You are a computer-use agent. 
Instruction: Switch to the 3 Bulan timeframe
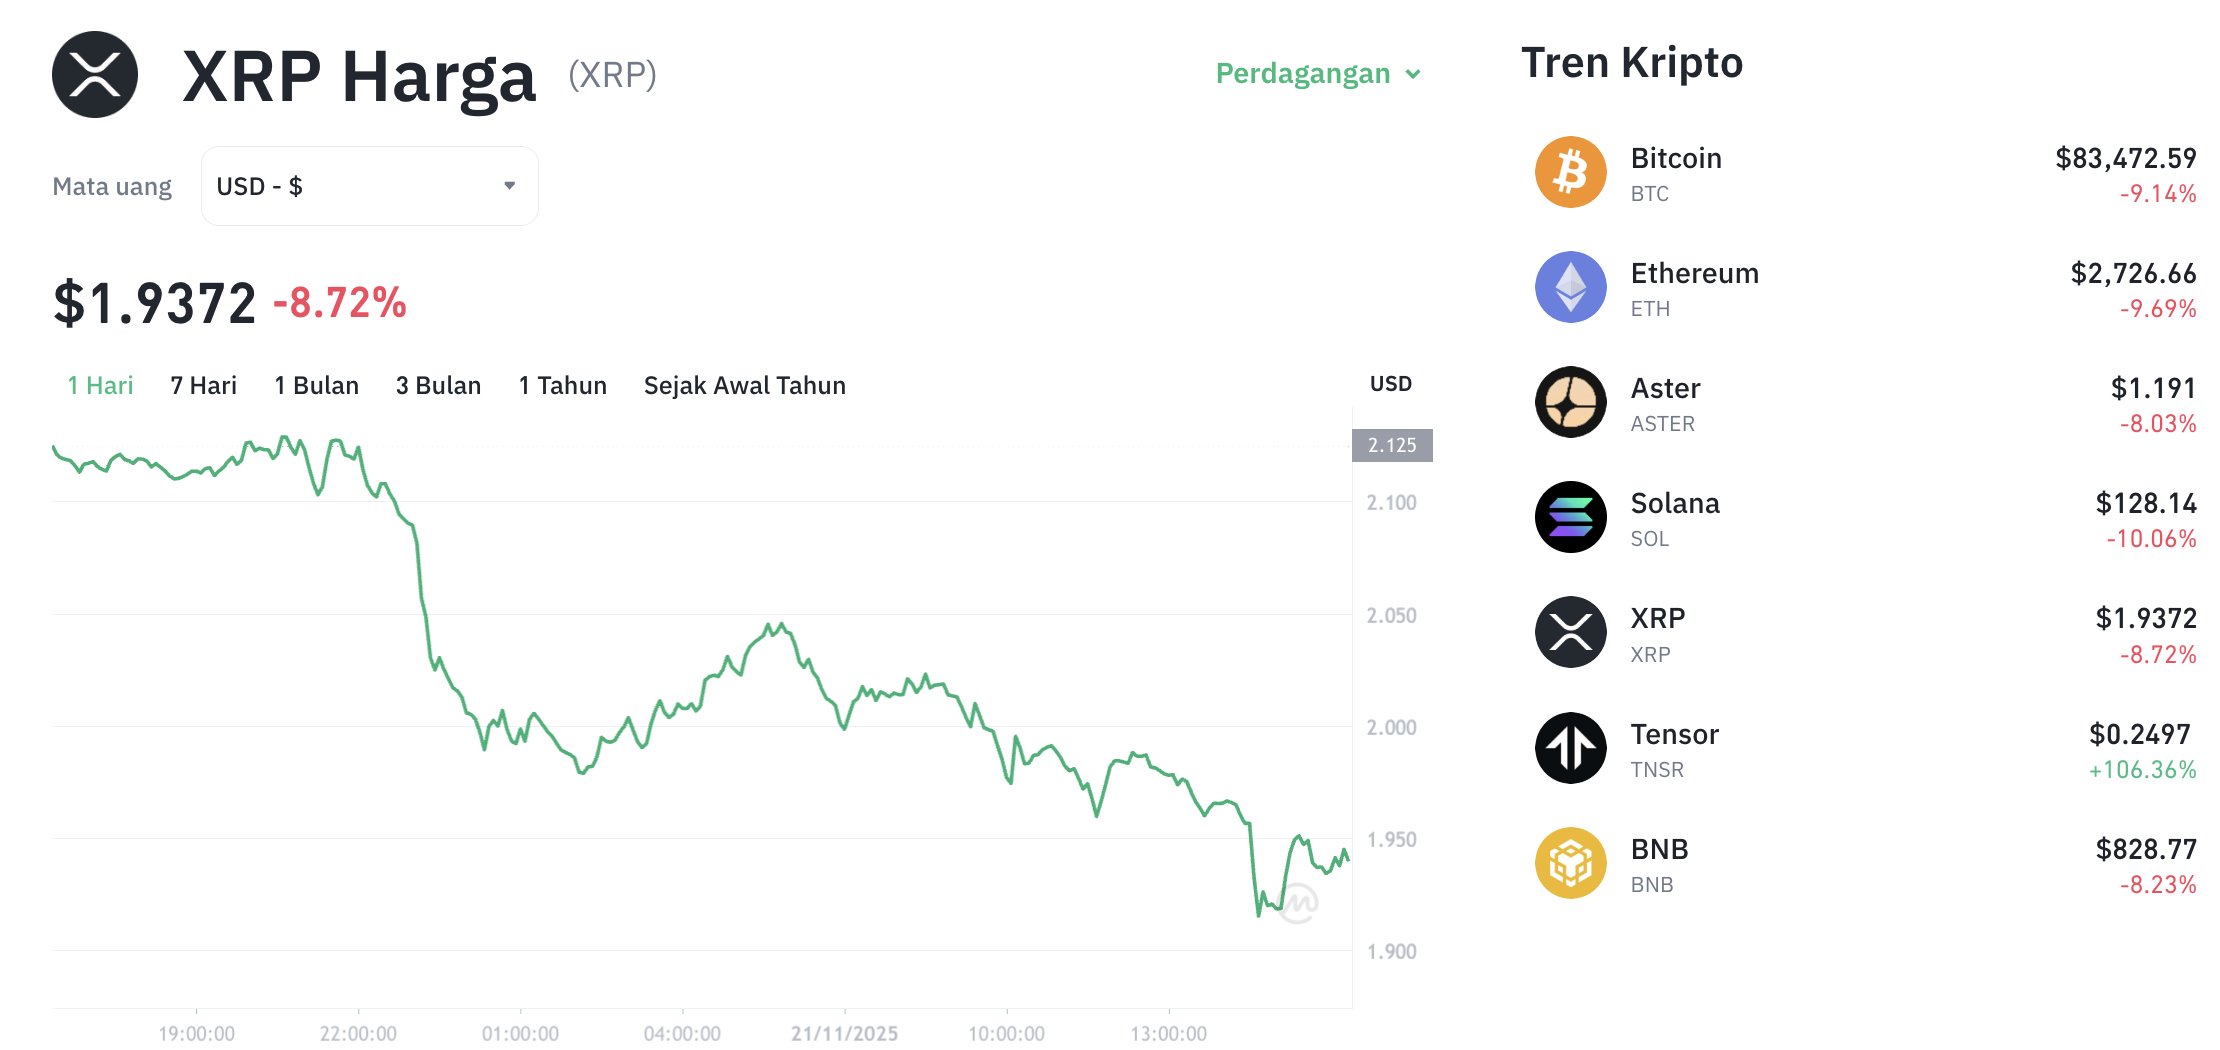click(x=438, y=385)
